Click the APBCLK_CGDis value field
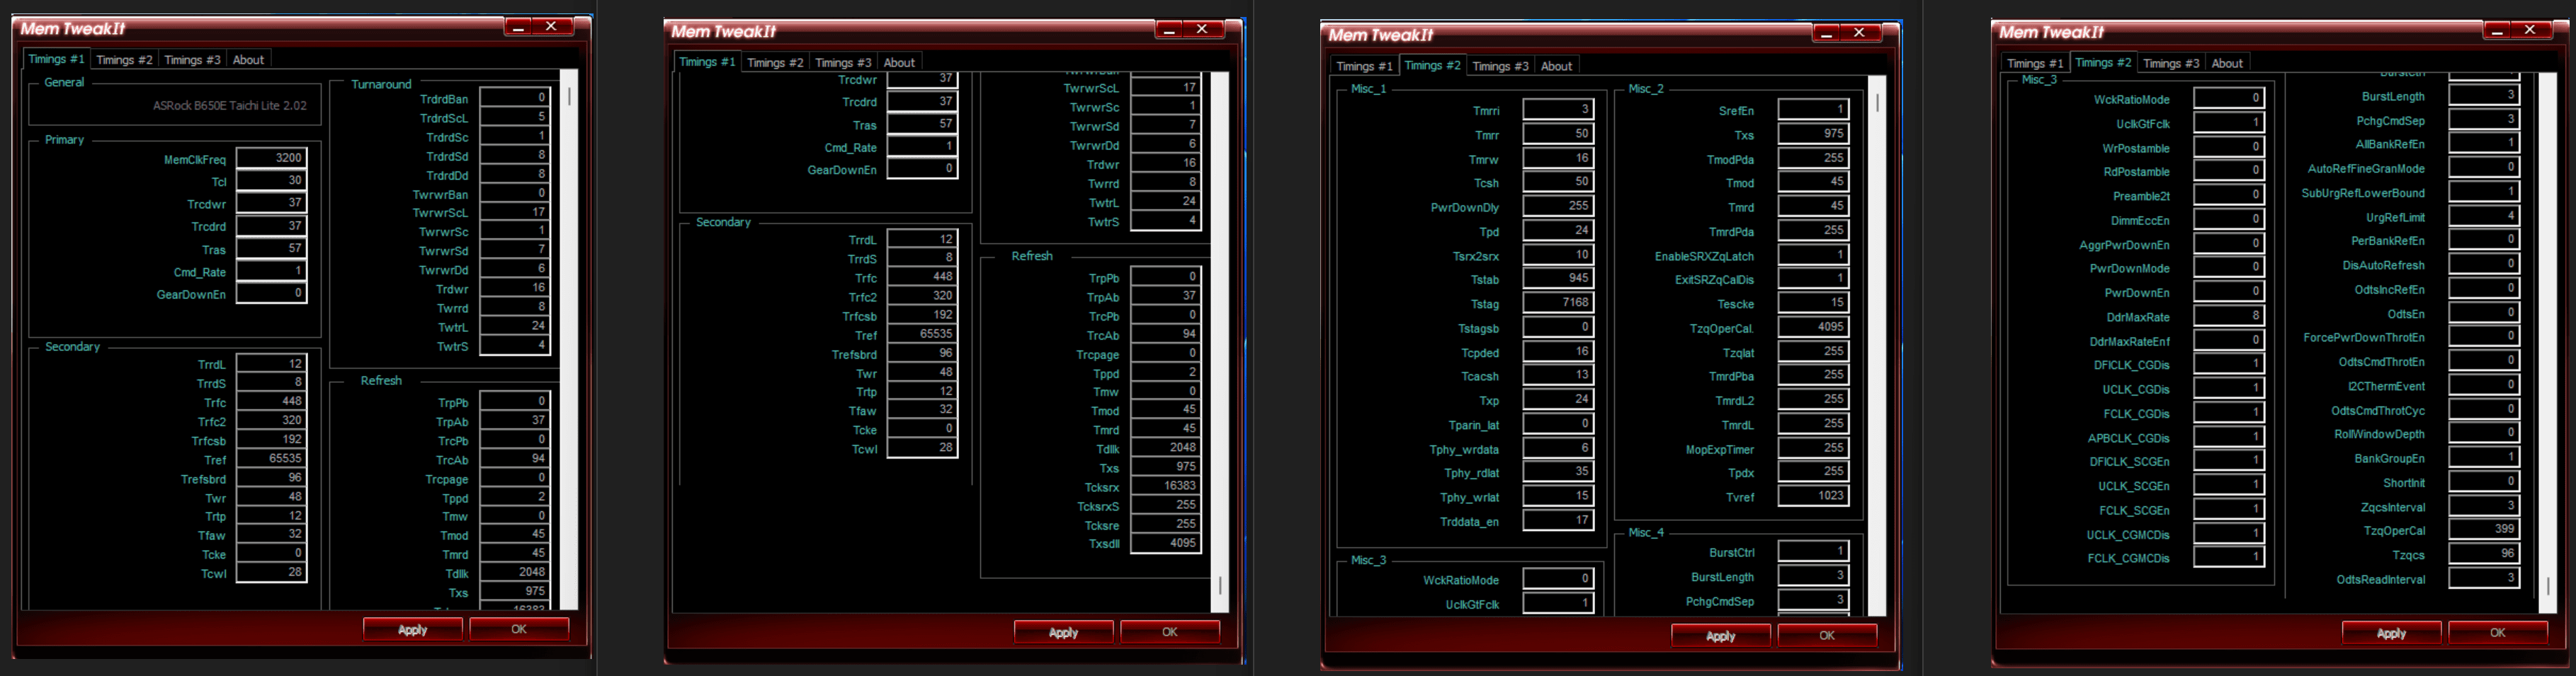 [2229, 437]
